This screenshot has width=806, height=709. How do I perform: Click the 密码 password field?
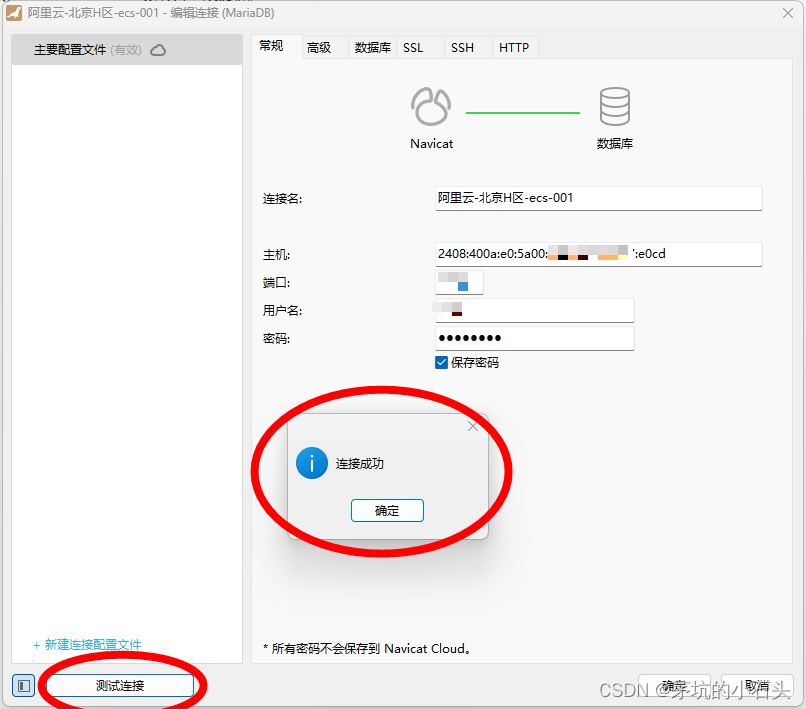535,338
